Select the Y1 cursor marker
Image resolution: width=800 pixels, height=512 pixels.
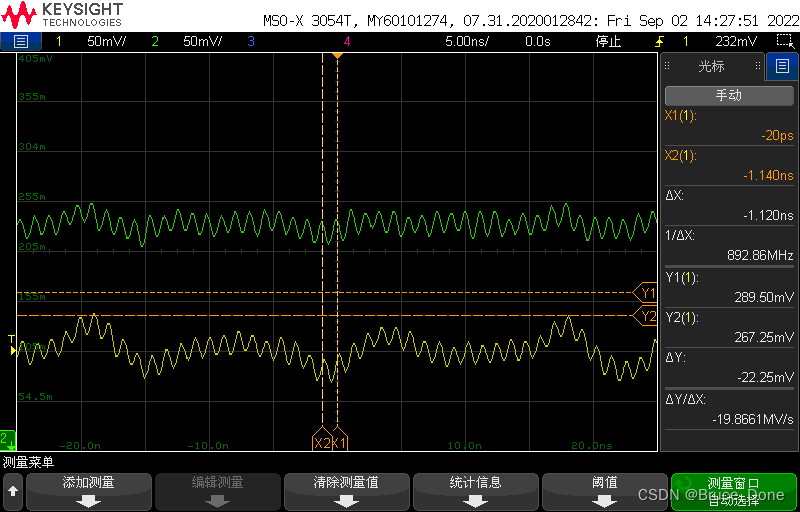coord(644,293)
